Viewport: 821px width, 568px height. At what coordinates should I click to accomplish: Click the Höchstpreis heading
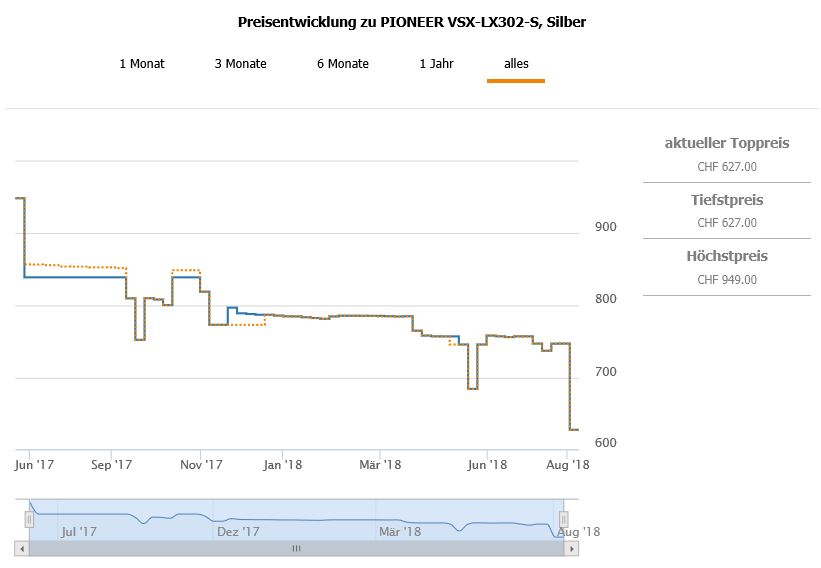point(727,256)
